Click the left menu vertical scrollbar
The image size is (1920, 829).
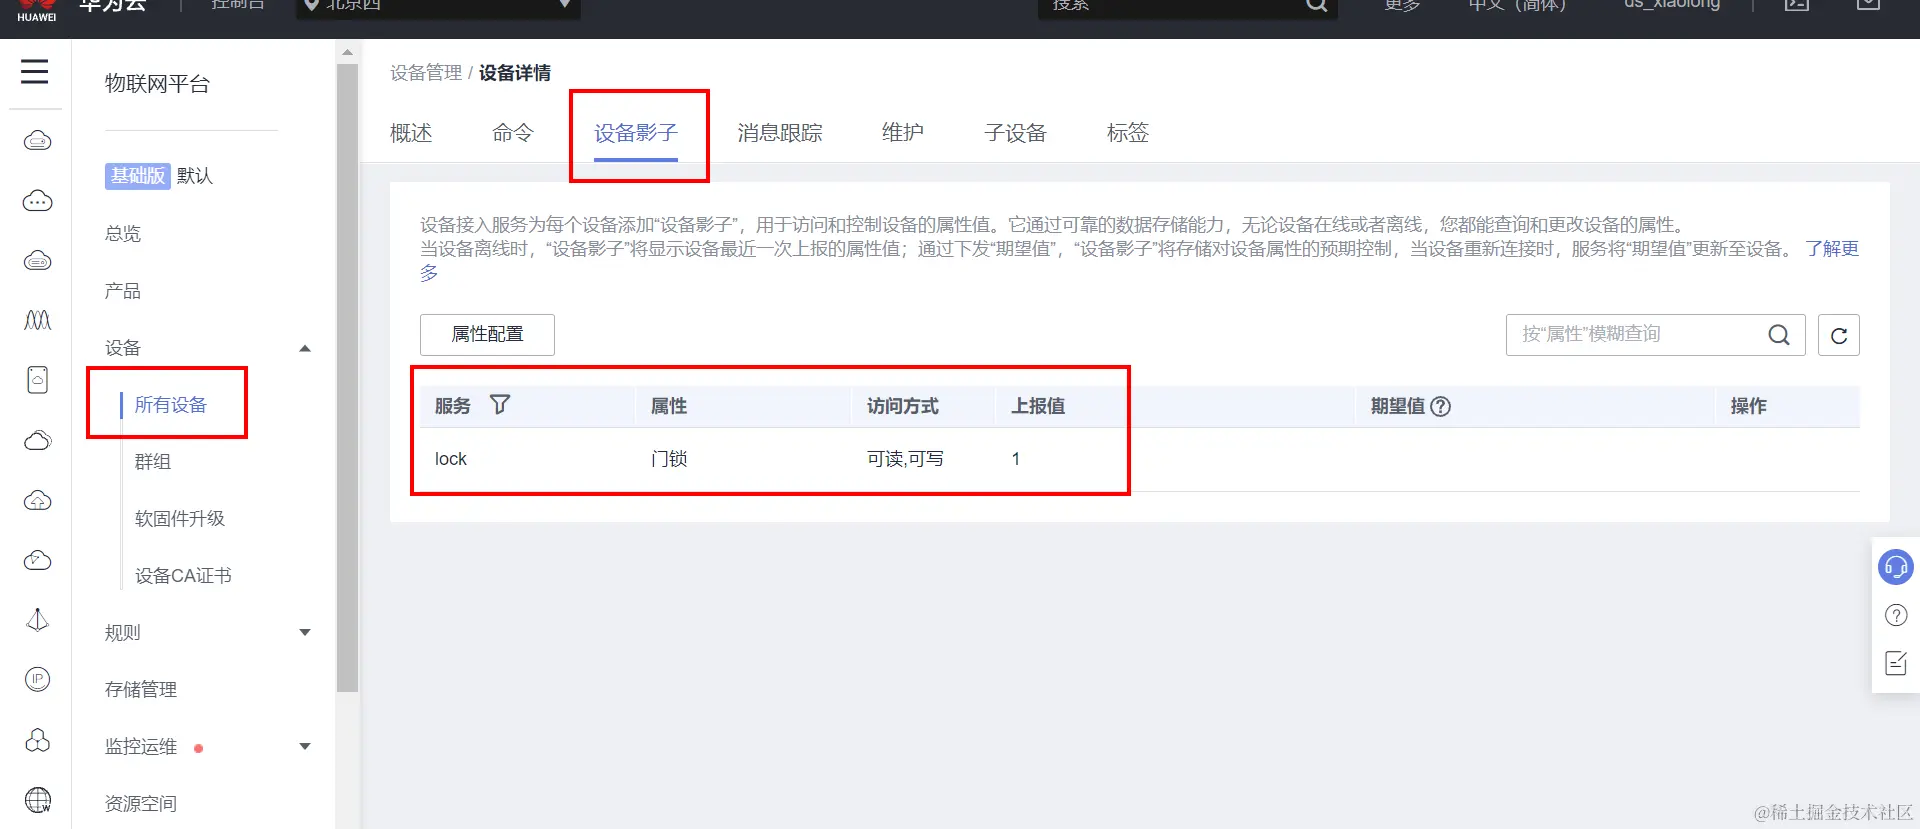[347, 378]
